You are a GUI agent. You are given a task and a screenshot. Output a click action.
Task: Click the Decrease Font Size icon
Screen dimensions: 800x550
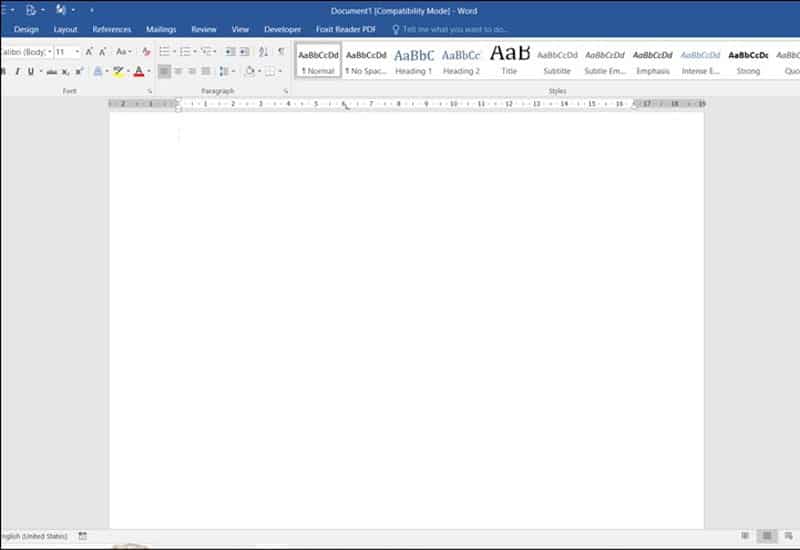[103, 52]
